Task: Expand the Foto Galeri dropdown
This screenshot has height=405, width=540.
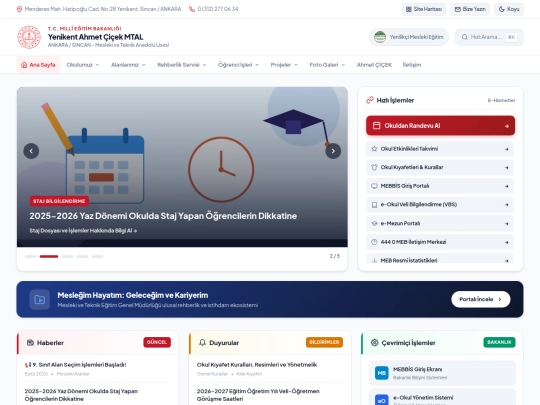Action: [327, 65]
